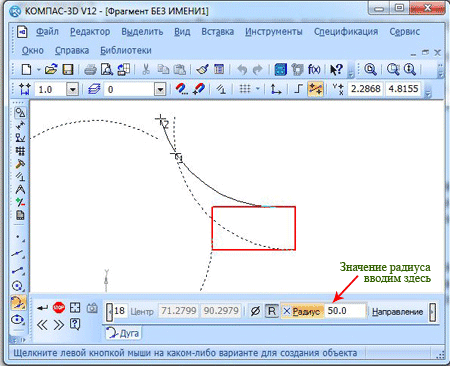This screenshot has width=450, height=366.
Task: Expand overflow chevron after coordinate fields
Action: 428,92
